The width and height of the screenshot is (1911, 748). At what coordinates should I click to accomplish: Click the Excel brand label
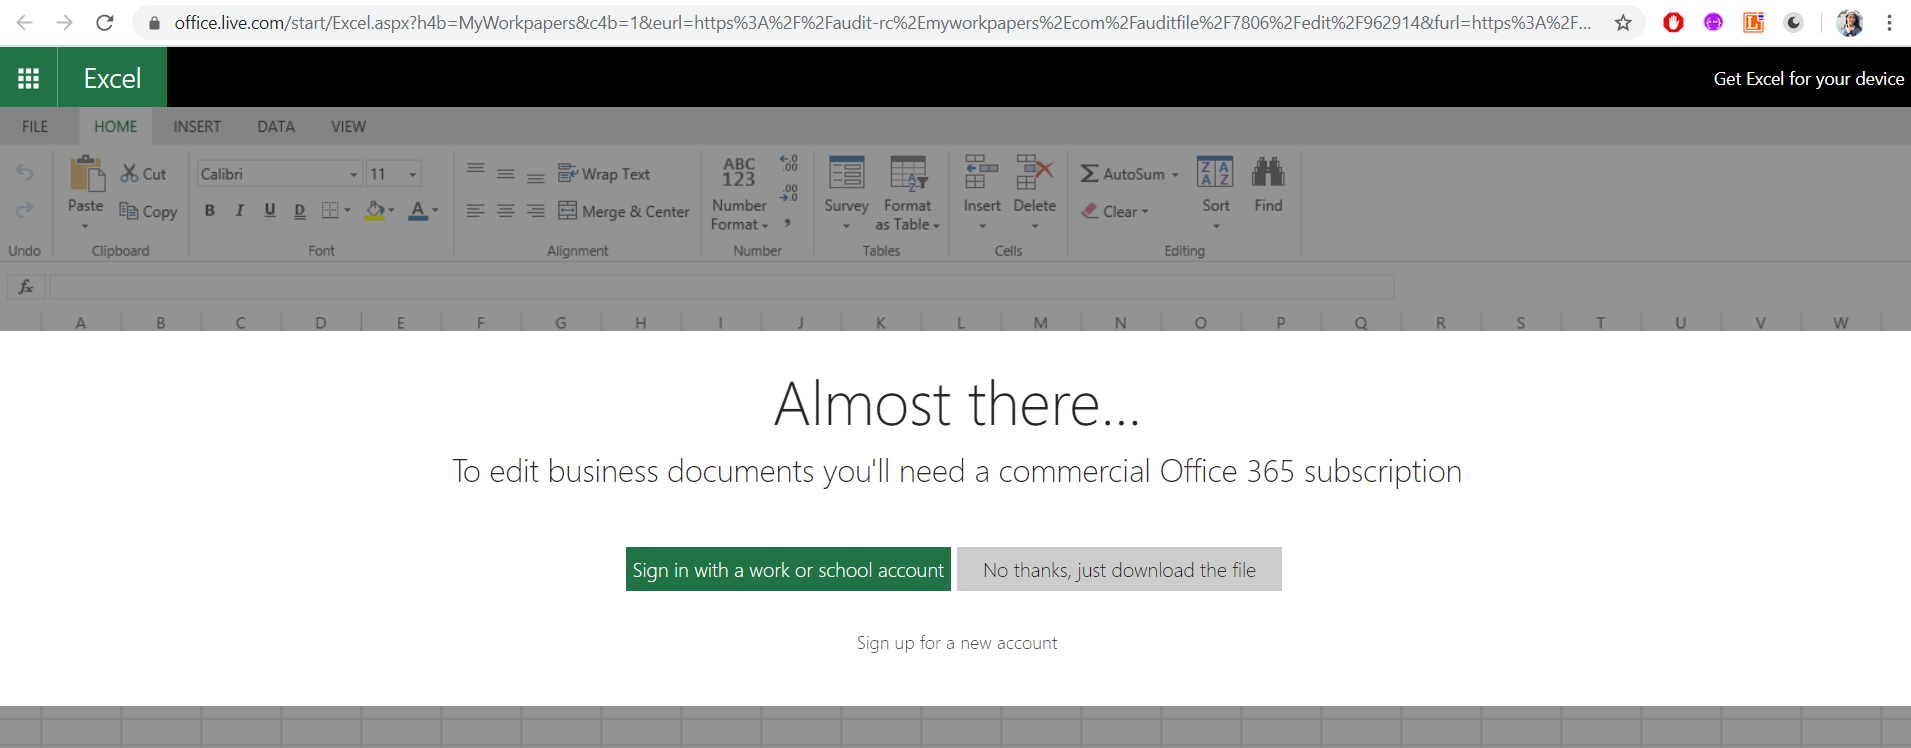(112, 78)
